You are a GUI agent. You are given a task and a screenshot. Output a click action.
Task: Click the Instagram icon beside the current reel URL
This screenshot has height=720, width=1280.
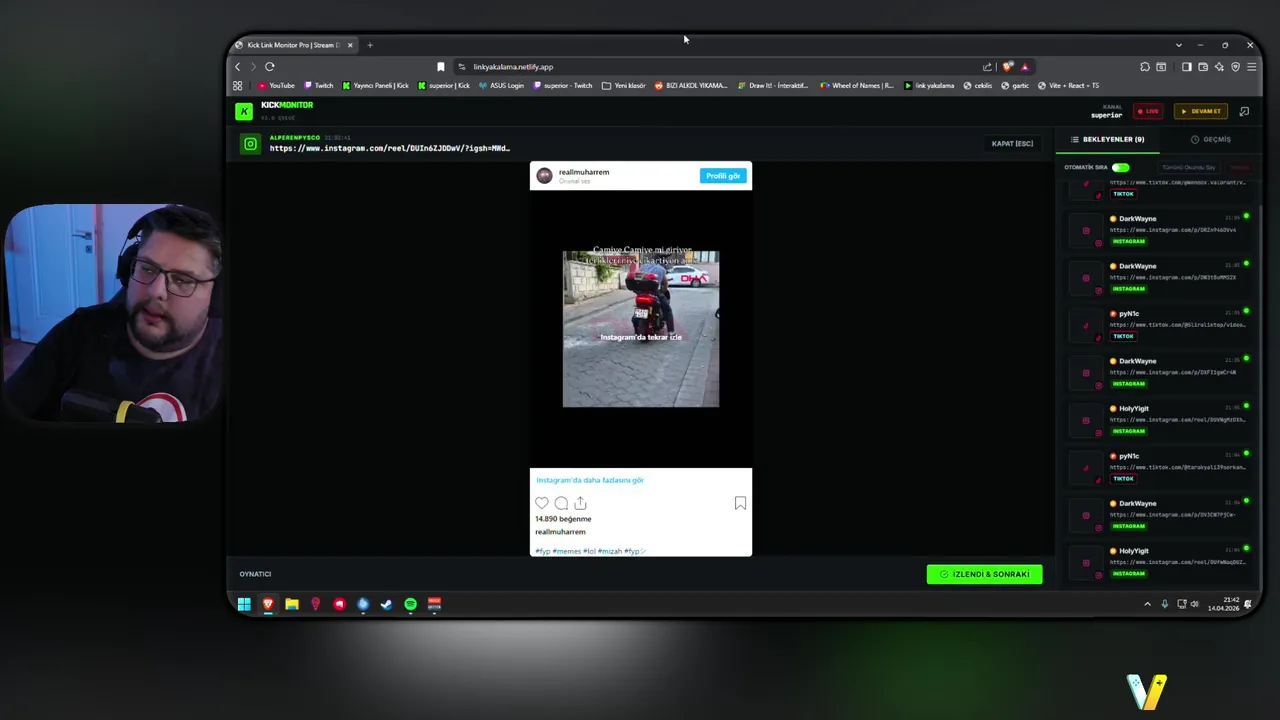coord(250,144)
